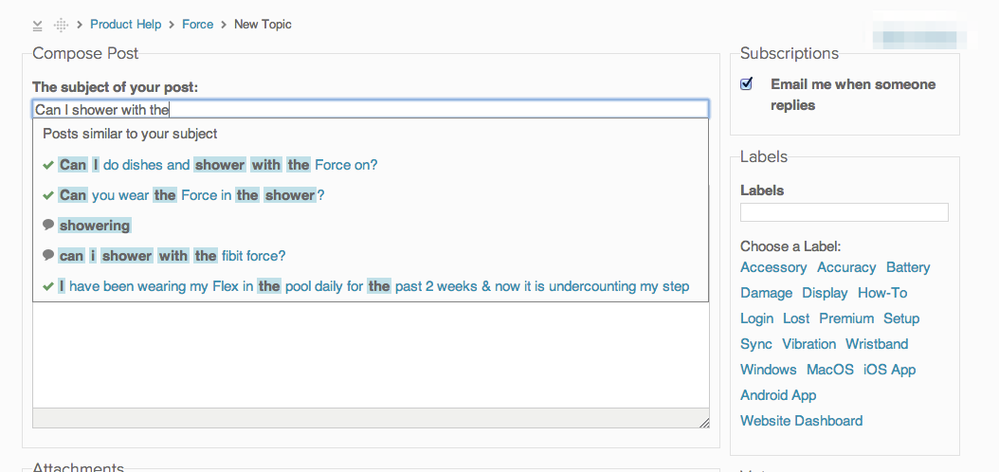Viewport: 999px width, 472px height.
Task: Click the Labels text input field
Action: [x=844, y=212]
